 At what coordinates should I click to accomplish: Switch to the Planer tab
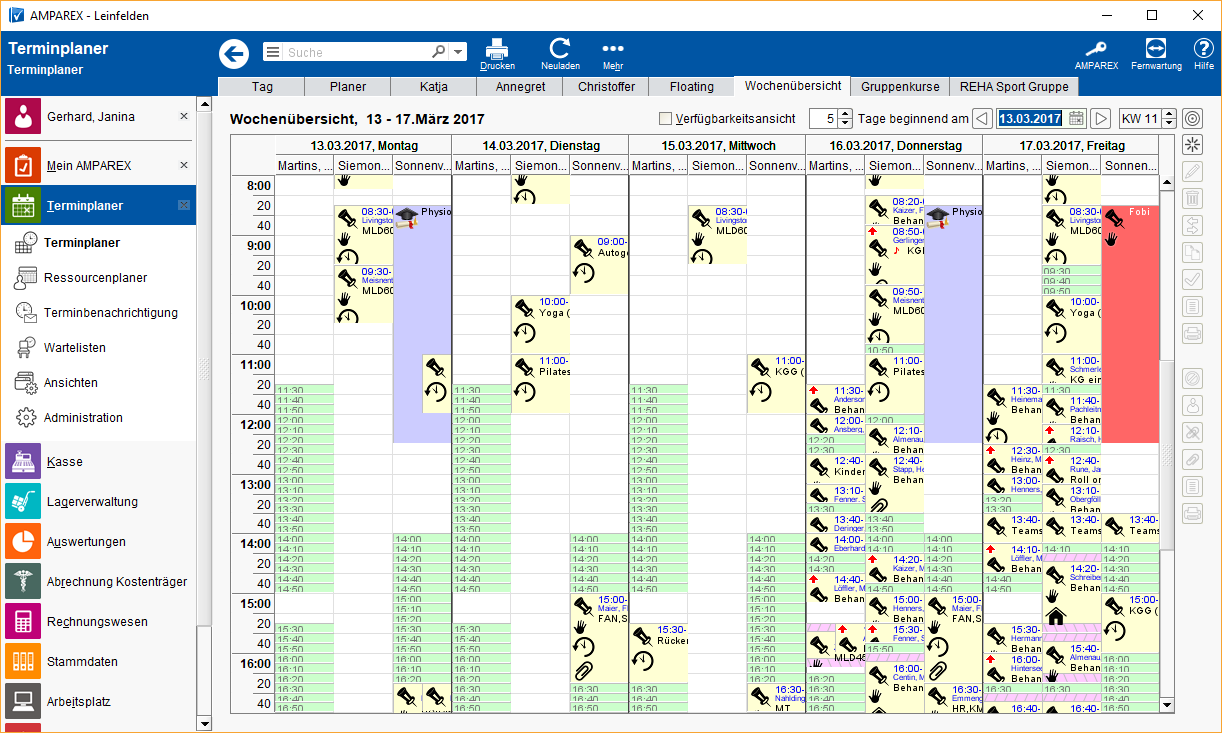(348, 87)
